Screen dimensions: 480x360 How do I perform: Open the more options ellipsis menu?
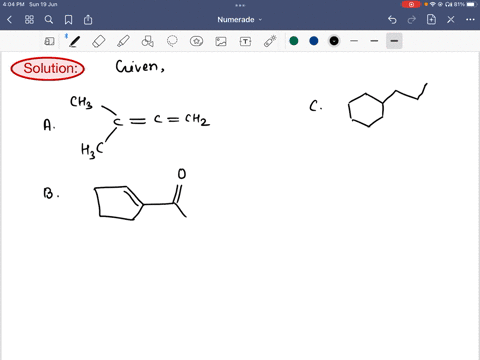click(470, 20)
